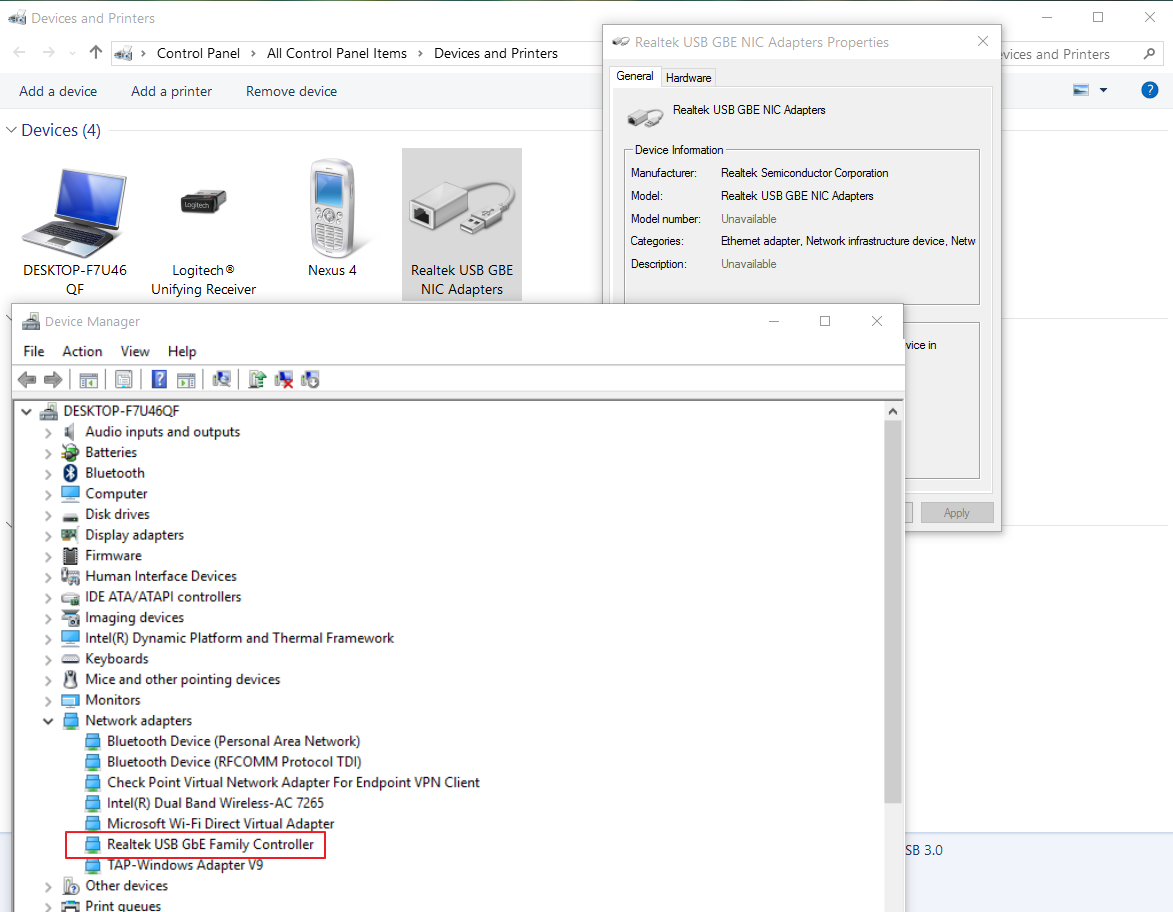
Task: Open the Action menu in Device Manager
Action: [x=82, y=351]
